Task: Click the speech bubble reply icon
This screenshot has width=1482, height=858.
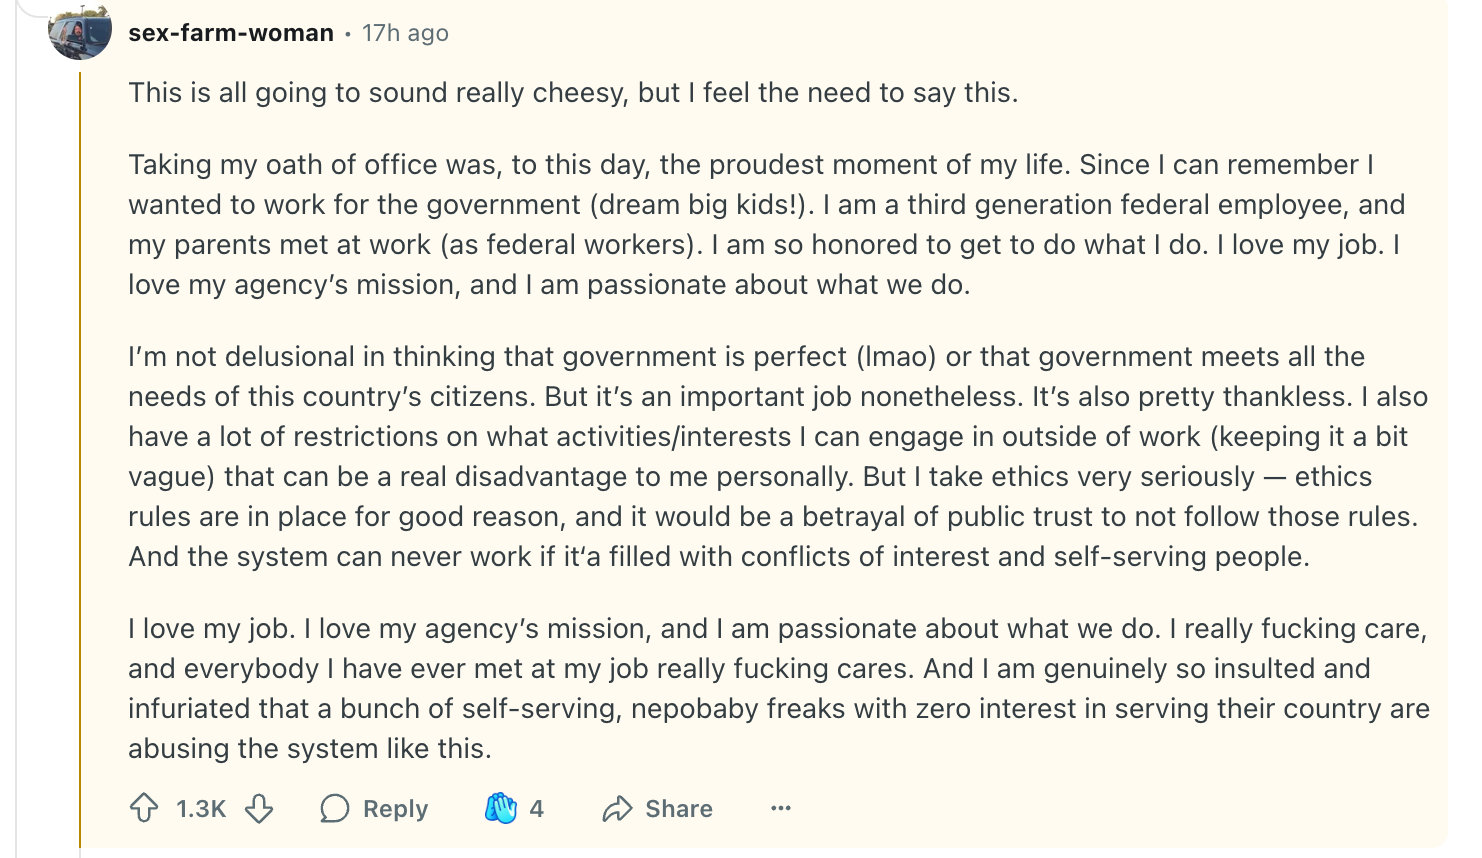Action: click(335, 808)
